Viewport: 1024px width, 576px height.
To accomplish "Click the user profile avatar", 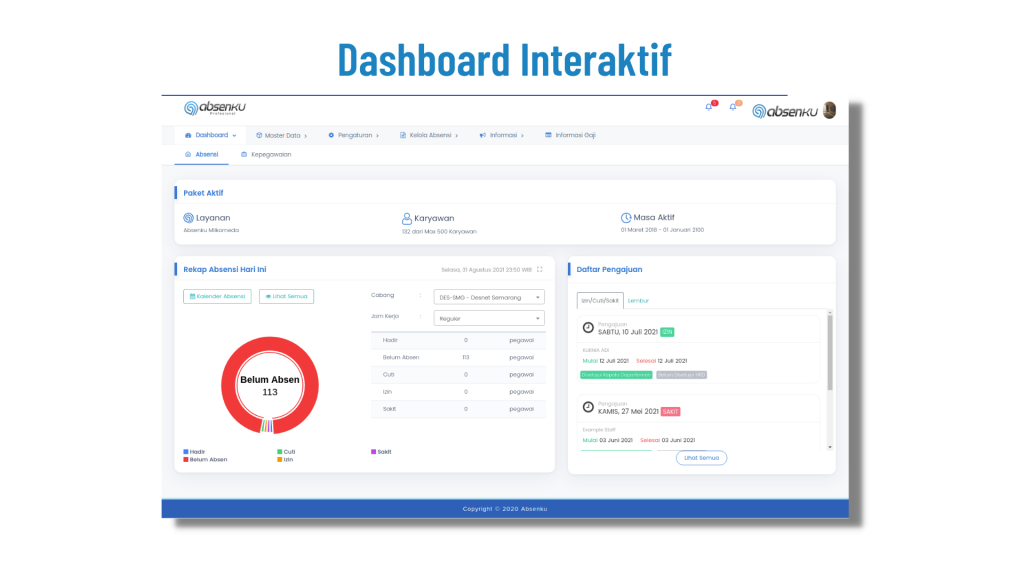I will (829, 110).
